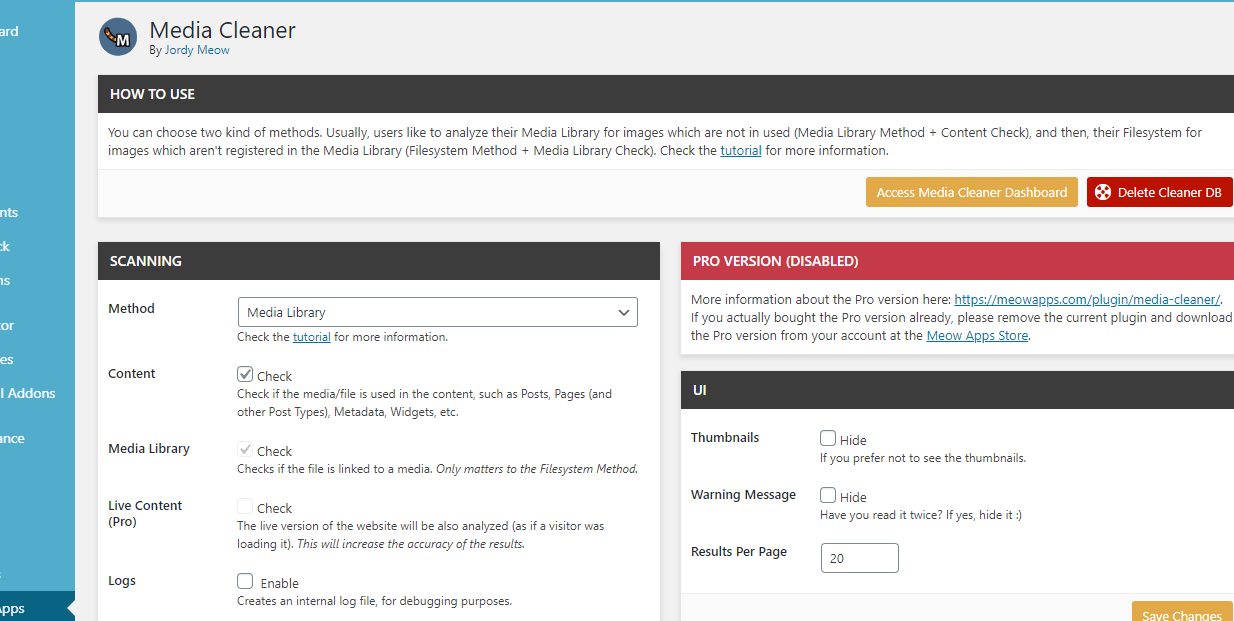
Task: Click the HOW TO USE header
Action: click(x=666, y=94)
